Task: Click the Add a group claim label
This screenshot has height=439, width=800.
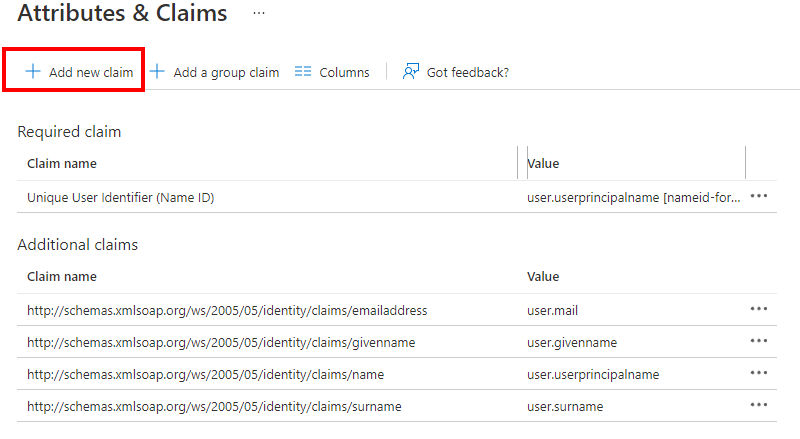Action: pos(226,72)
